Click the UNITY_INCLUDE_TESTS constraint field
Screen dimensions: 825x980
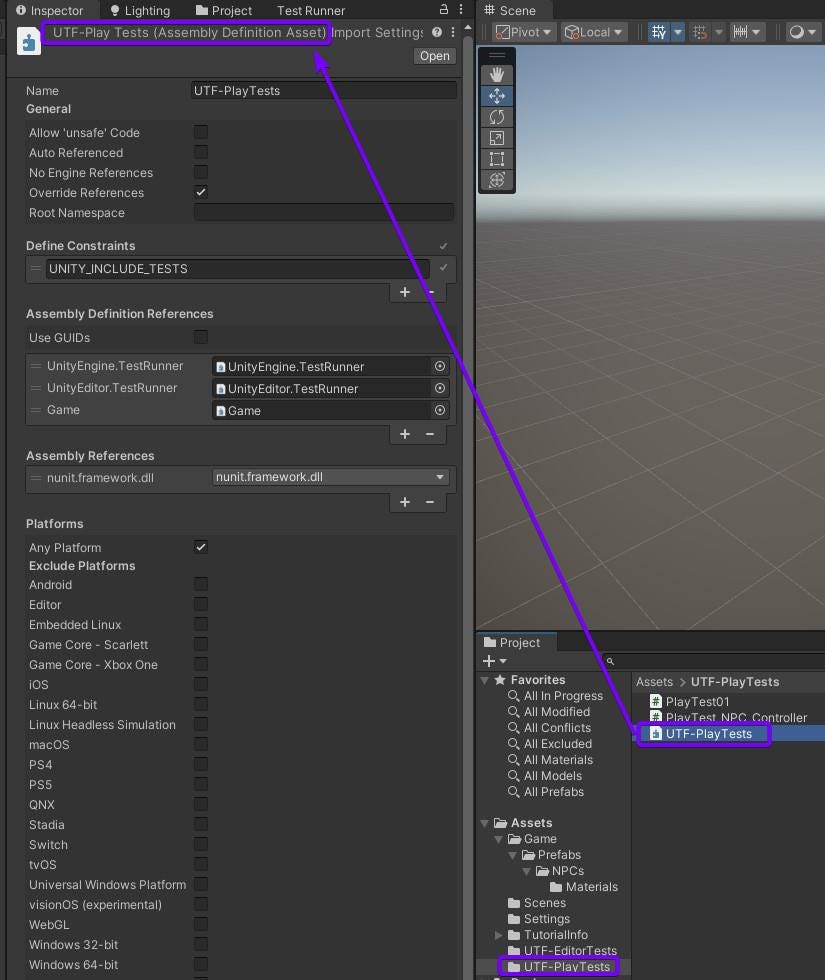click(x=238, y=269)
